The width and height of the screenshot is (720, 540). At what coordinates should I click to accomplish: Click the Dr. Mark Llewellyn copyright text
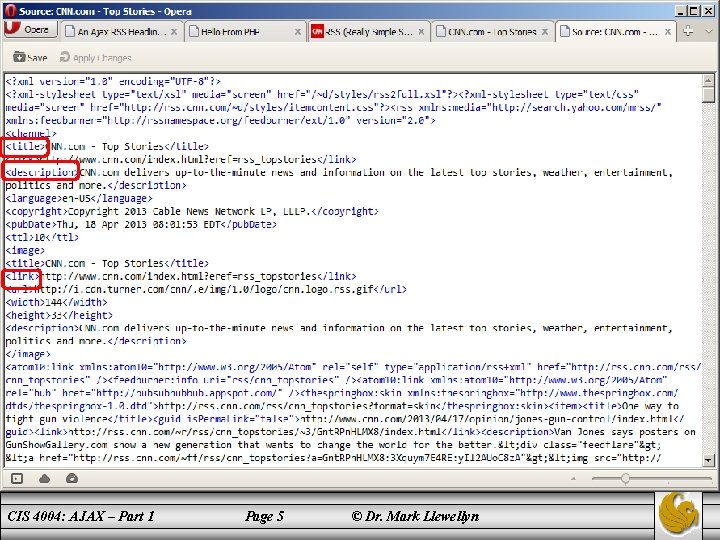coord(415,517)
